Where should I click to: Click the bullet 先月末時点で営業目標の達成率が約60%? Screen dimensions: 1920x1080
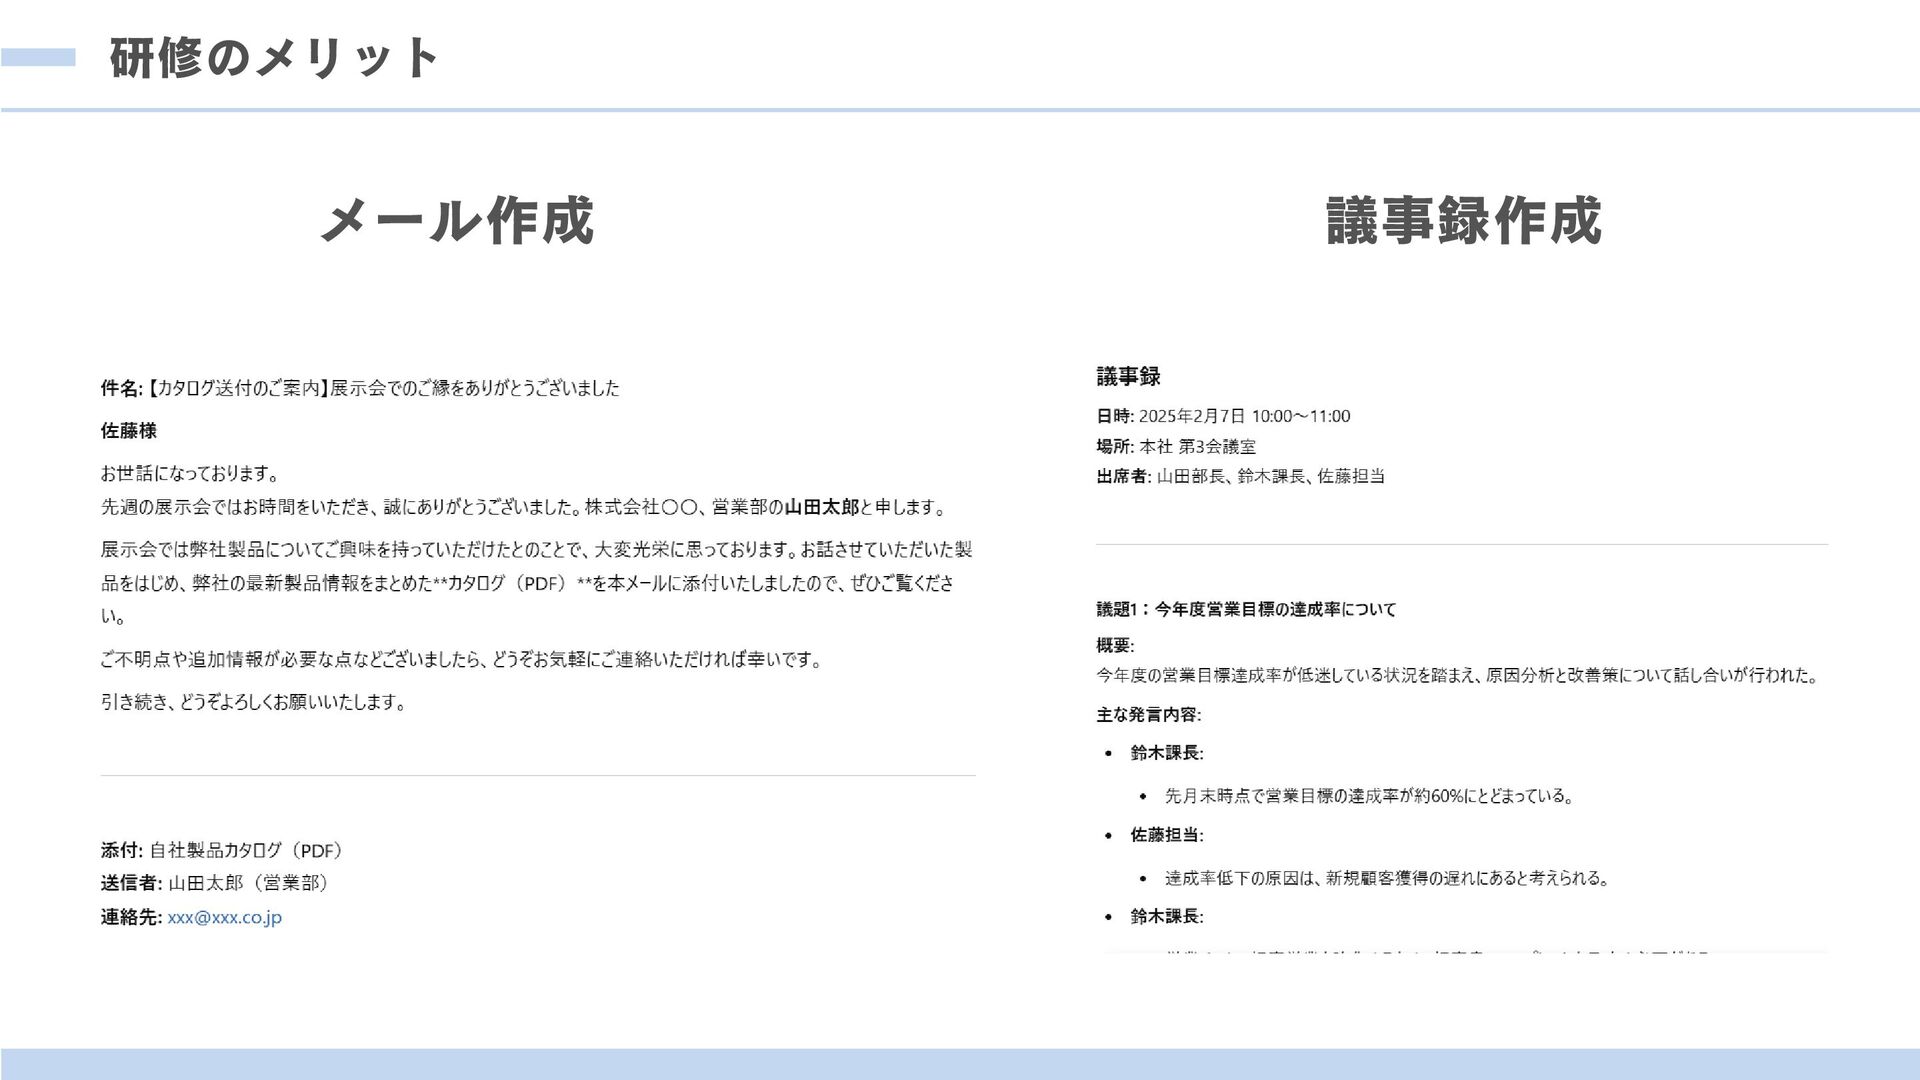(1370, 796)
